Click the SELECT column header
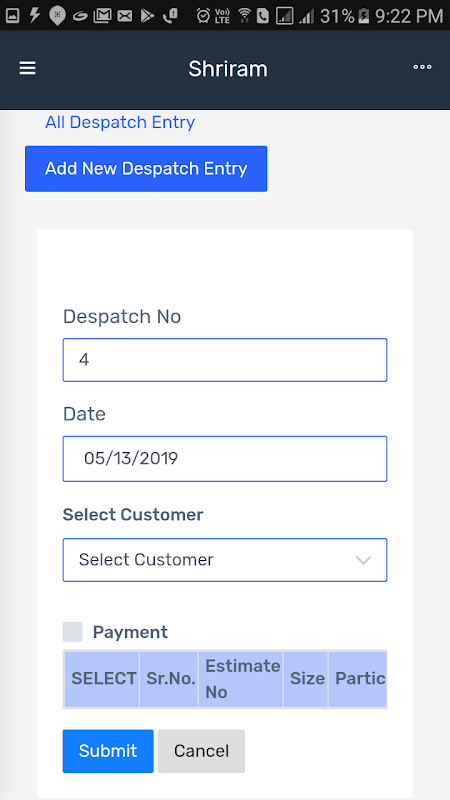This screenshot has width=450, height=800. click(x=102, y=679)
